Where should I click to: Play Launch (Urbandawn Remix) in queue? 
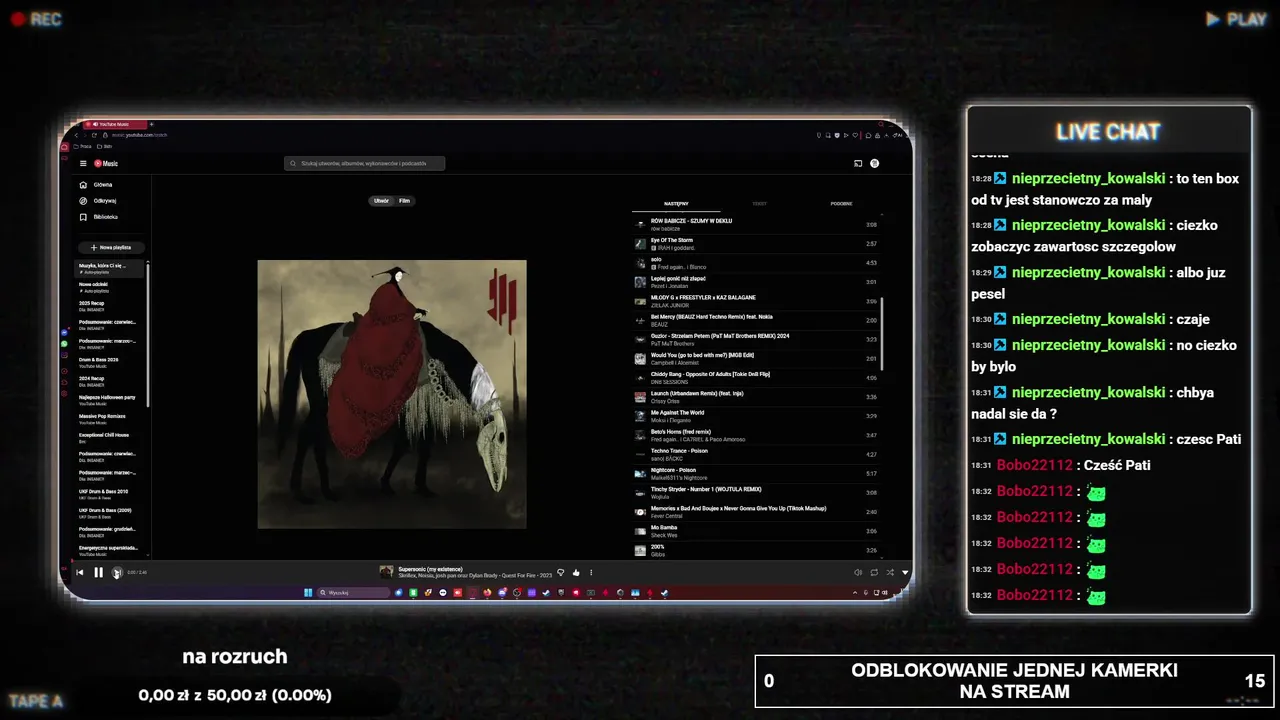[757, 397]
